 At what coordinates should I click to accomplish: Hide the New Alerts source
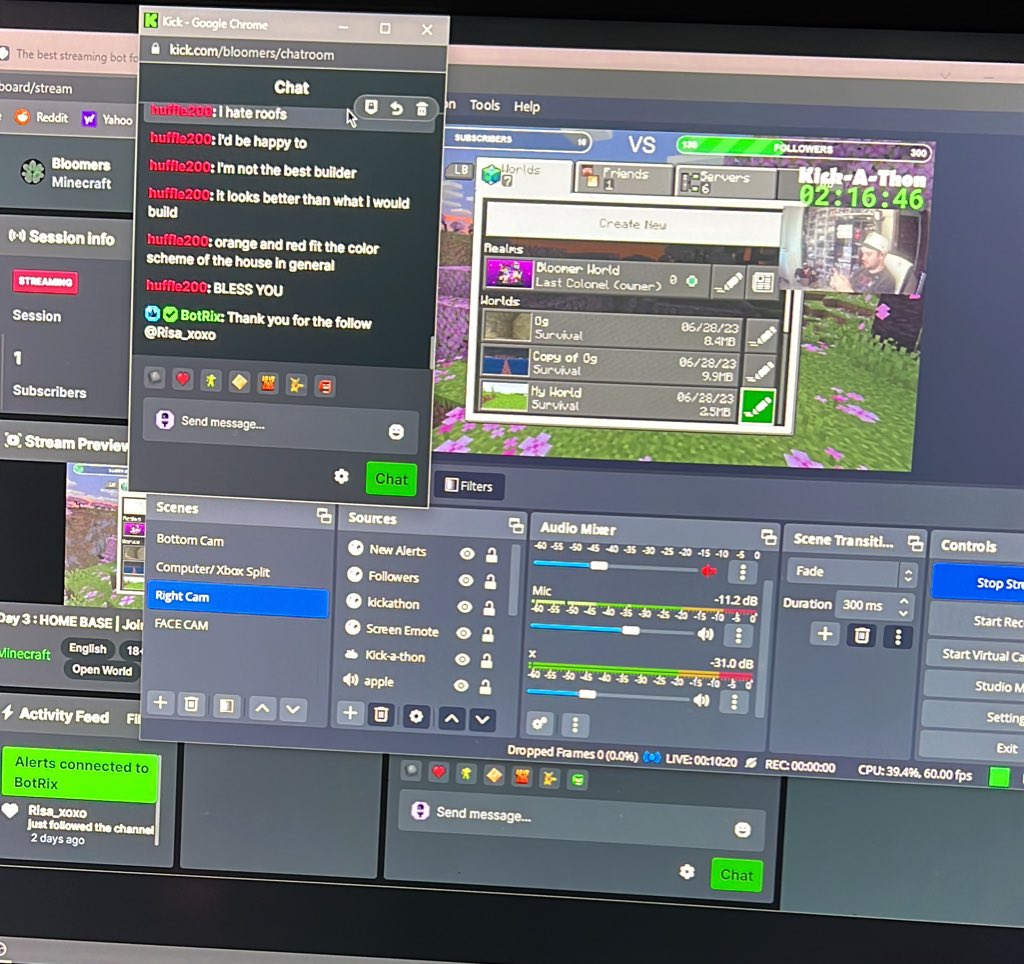click(x=467, y=554)
